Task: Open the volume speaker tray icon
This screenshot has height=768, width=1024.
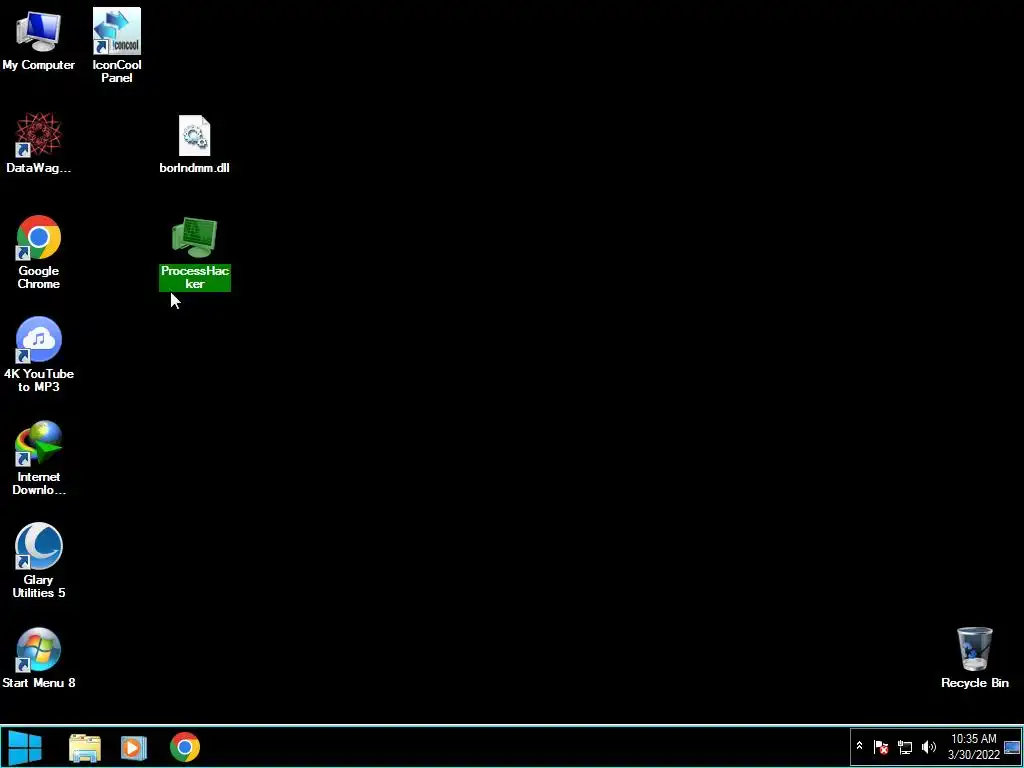Action: click(x=929, y=746)
